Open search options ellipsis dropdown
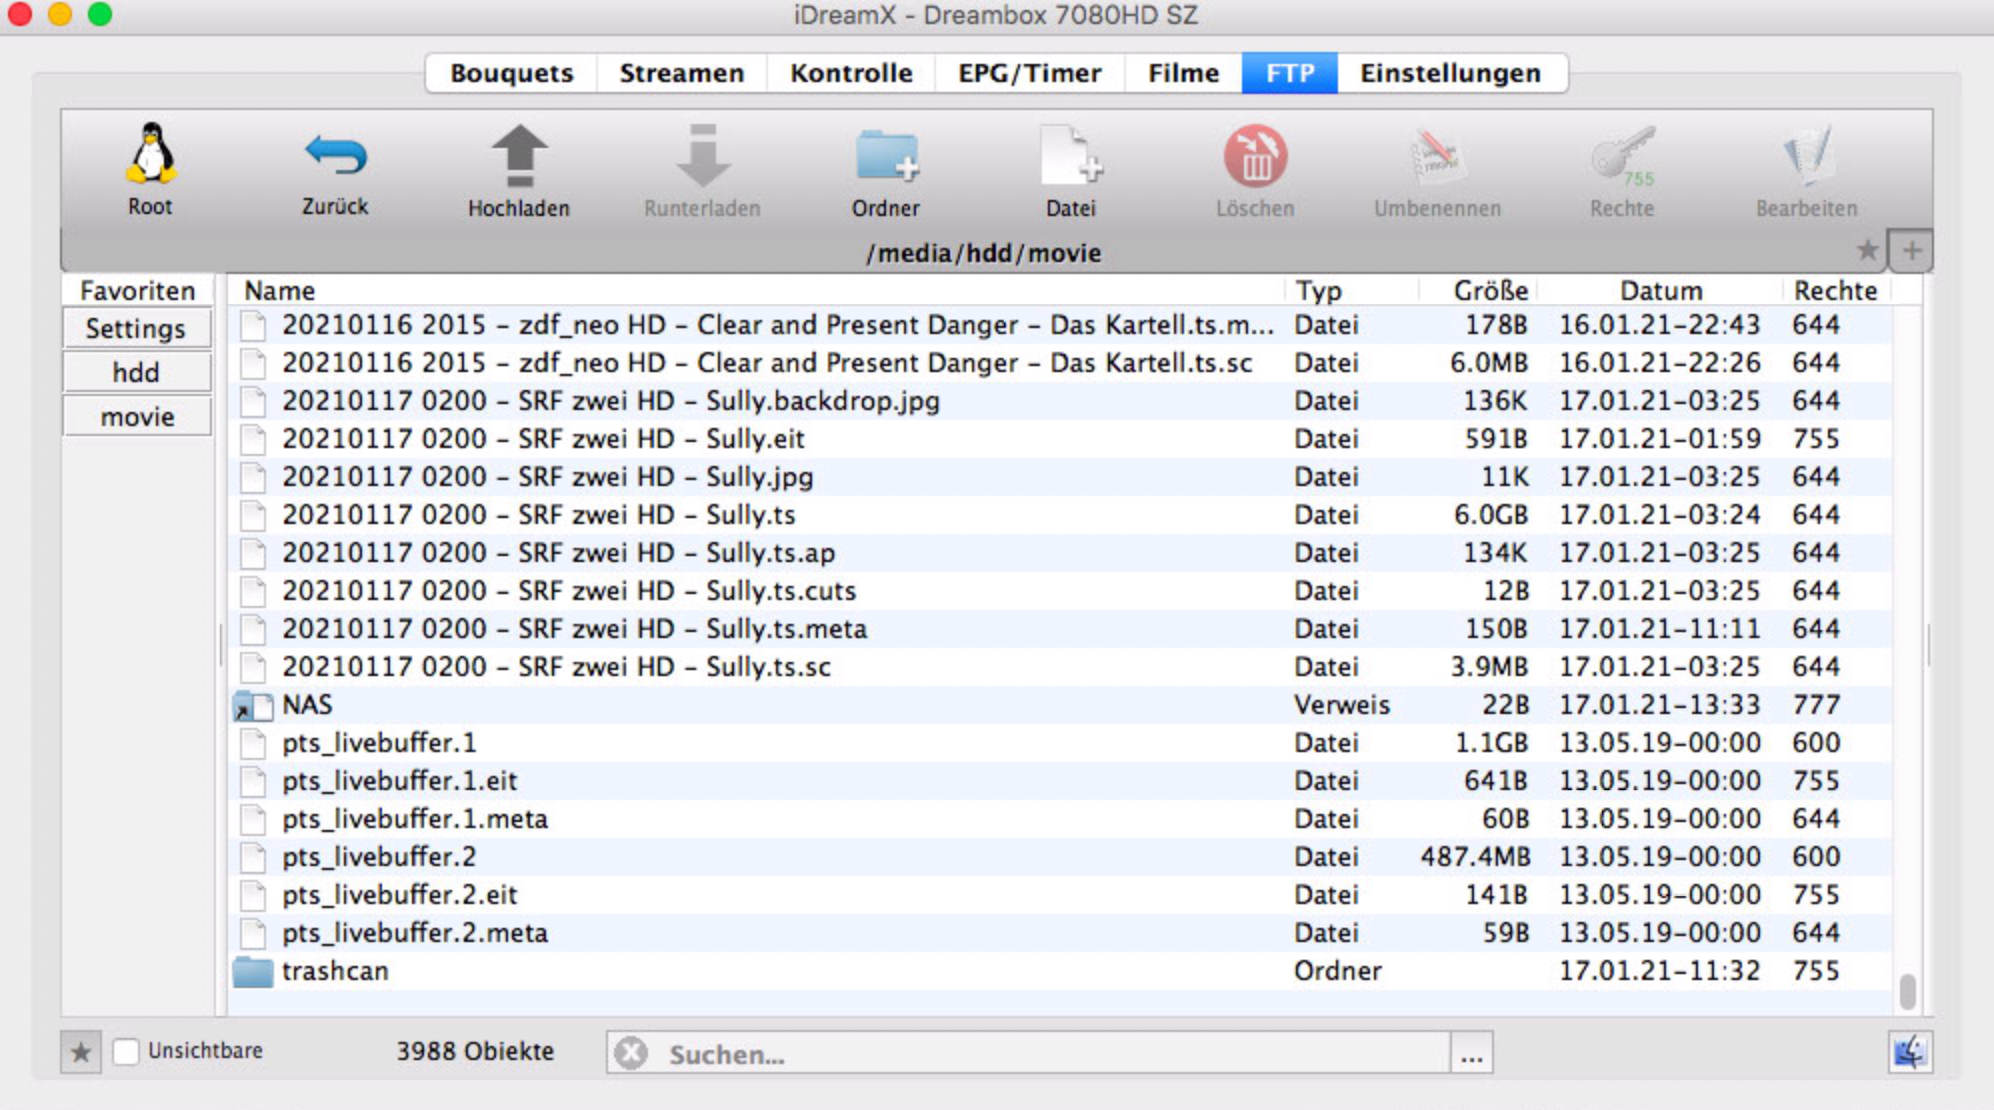This screenshot has width=1994, height=1110. [1471, 1054]
